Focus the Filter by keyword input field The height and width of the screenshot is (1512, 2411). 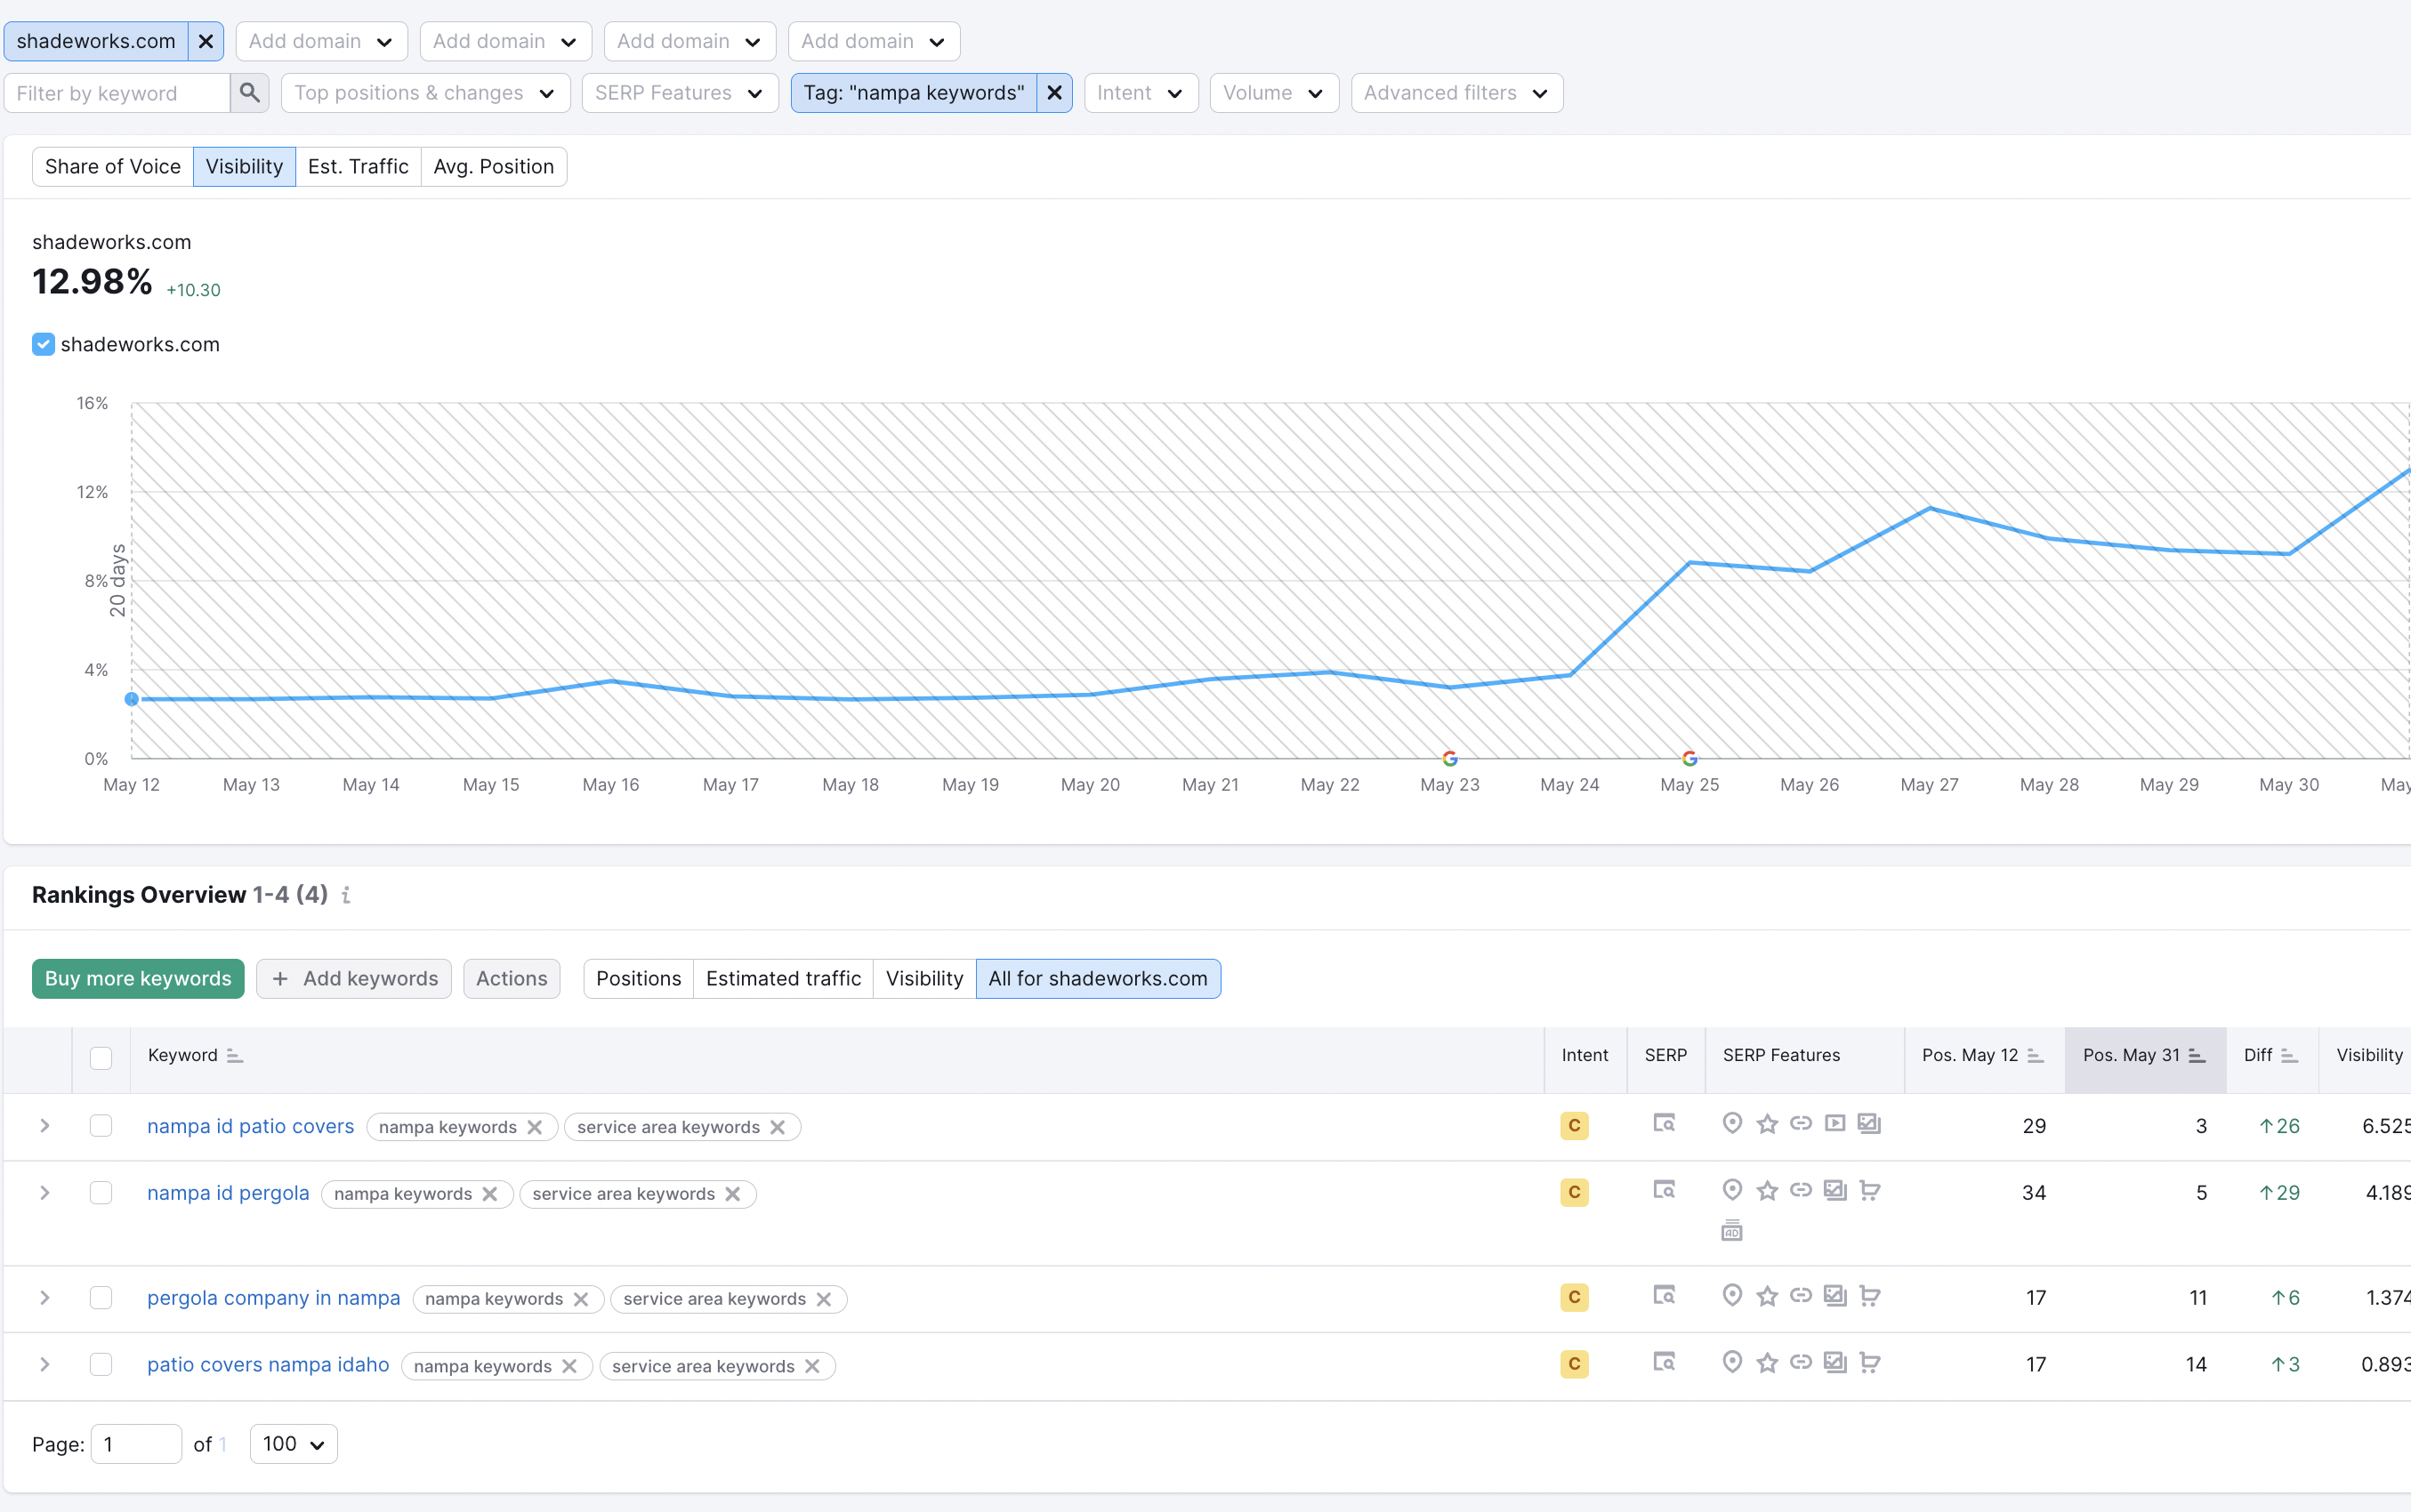(118, 93)
